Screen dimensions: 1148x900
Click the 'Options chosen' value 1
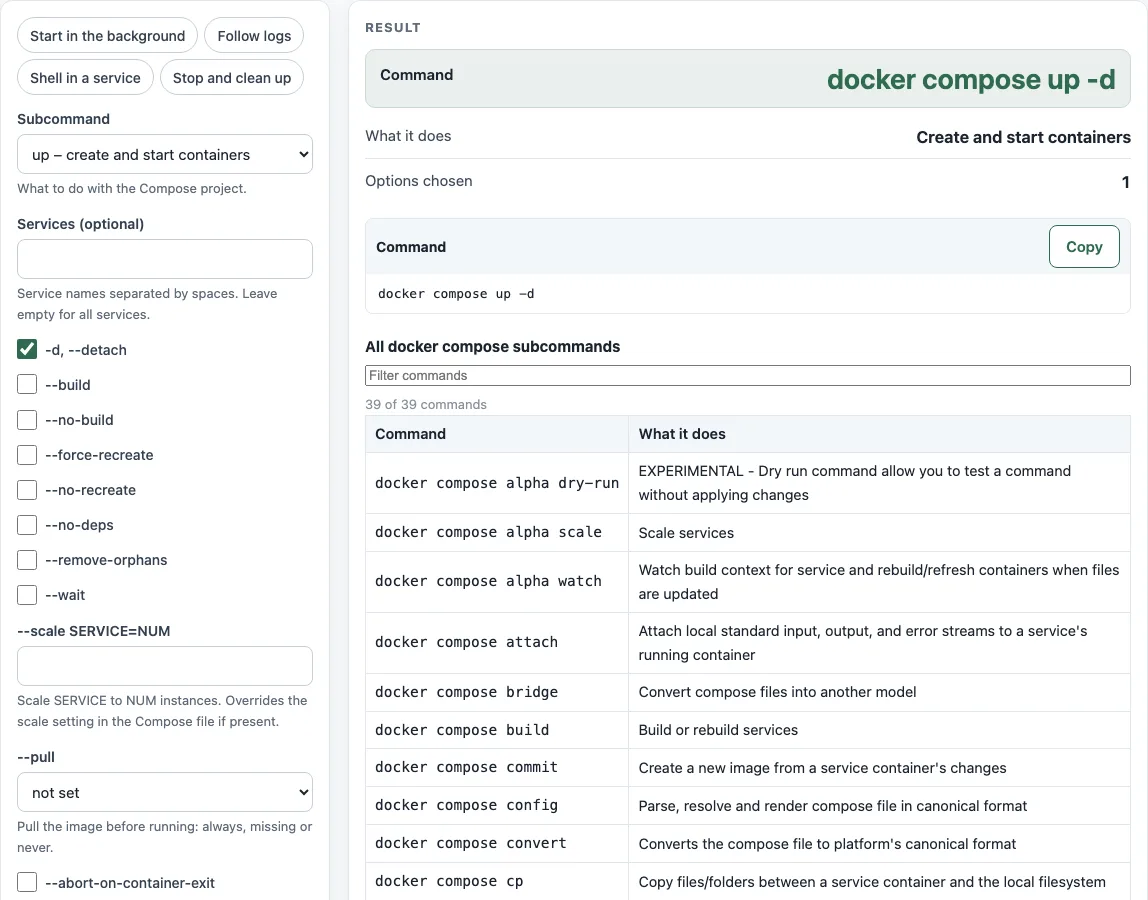[x=1125, y=182]
